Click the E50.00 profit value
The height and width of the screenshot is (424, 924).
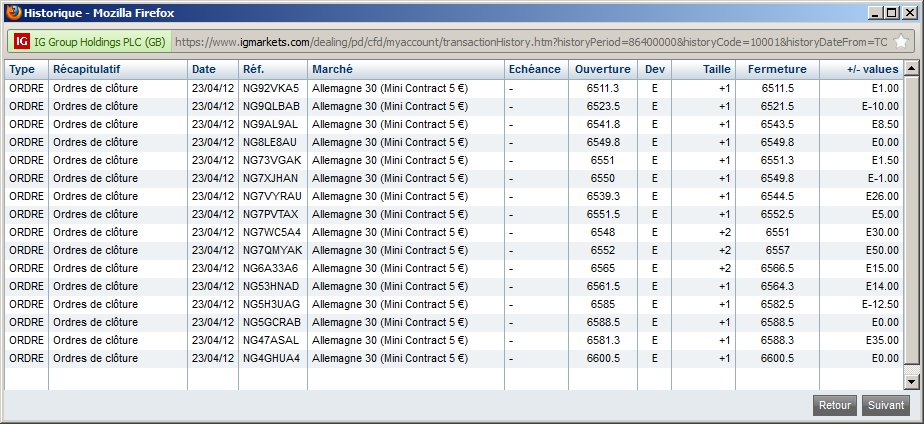coord(883,250)
